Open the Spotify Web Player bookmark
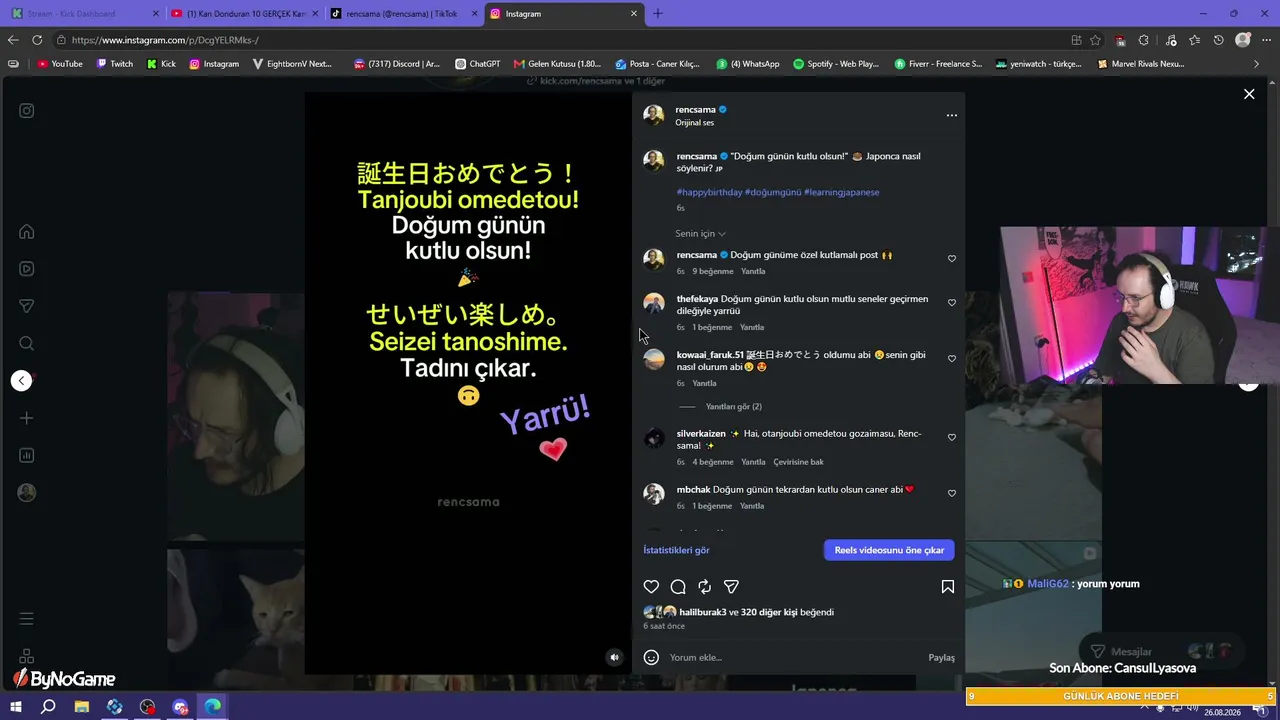This screenshot has height=720, width=1280. click(836, 64)
